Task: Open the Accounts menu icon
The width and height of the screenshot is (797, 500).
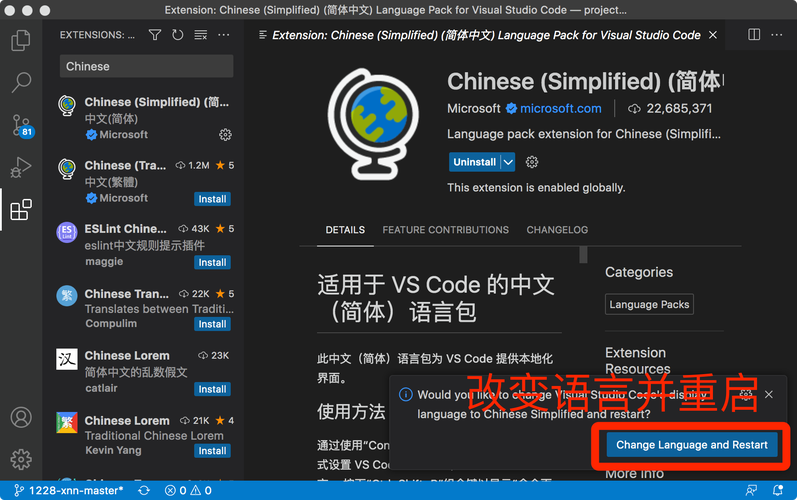Action: (21, 417)
